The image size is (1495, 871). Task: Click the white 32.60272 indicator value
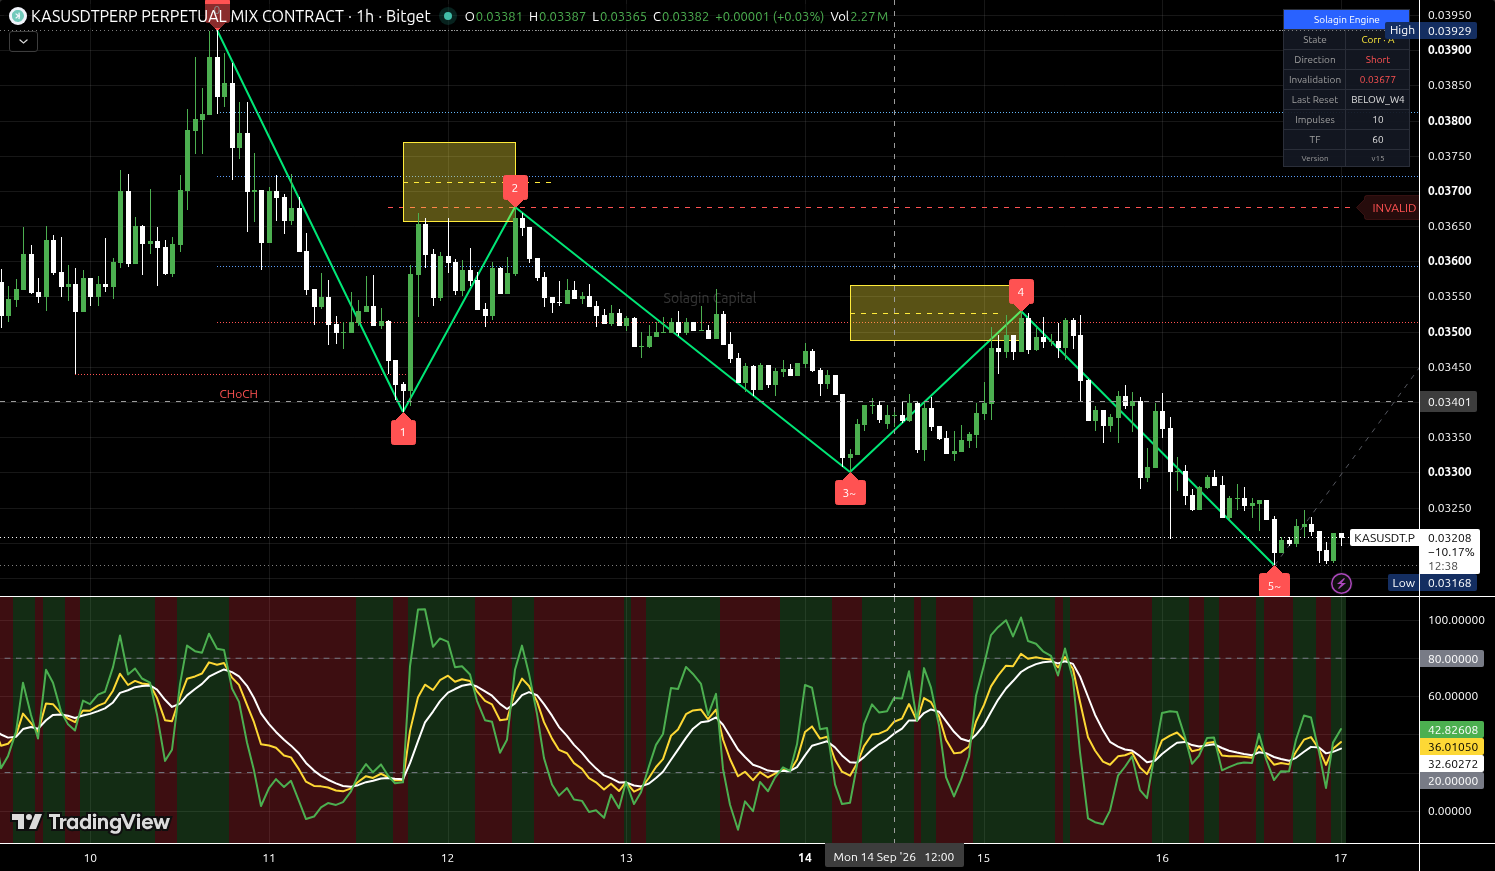click(x=1452, y=764)
